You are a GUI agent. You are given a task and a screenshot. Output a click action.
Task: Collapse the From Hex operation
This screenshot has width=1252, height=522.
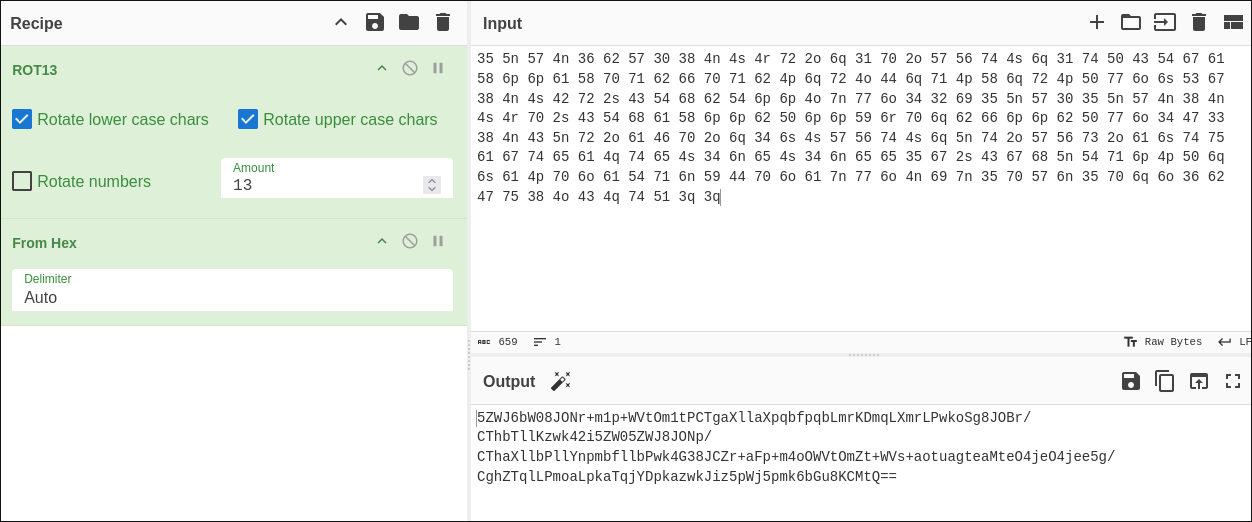tap(382, 241)
